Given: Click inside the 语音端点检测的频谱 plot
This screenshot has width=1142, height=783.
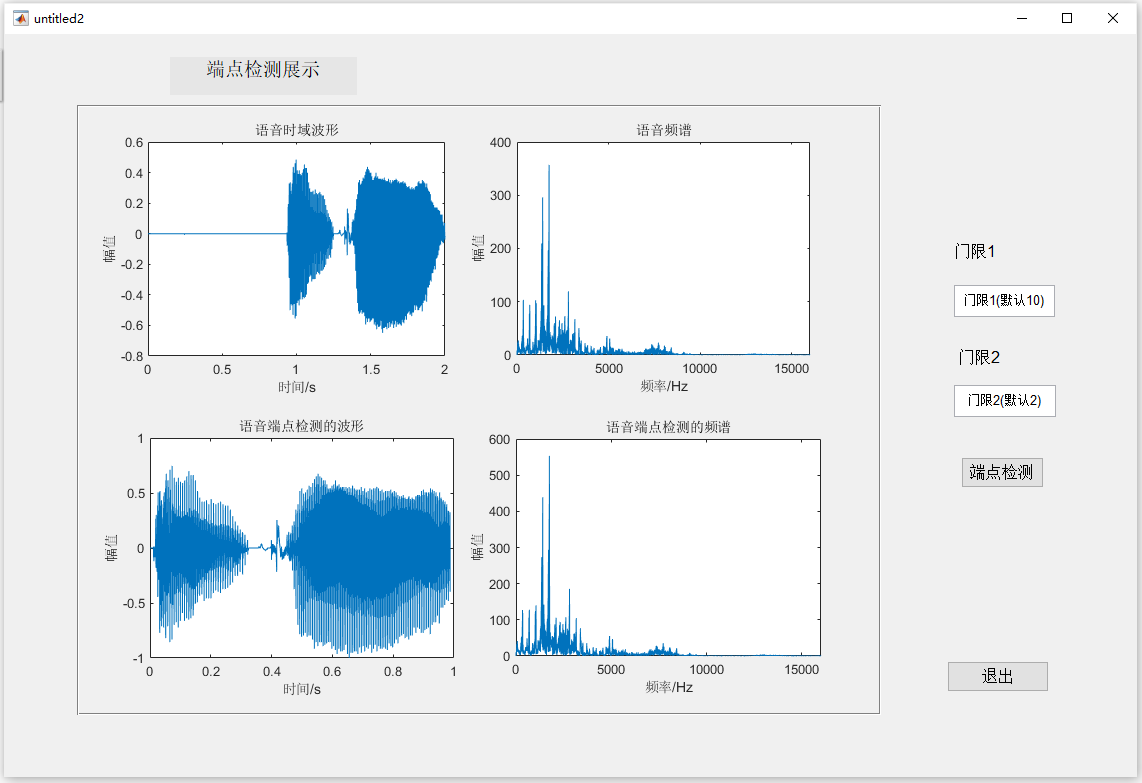Looking at the screenshot, I should click(x=668, y=547).
